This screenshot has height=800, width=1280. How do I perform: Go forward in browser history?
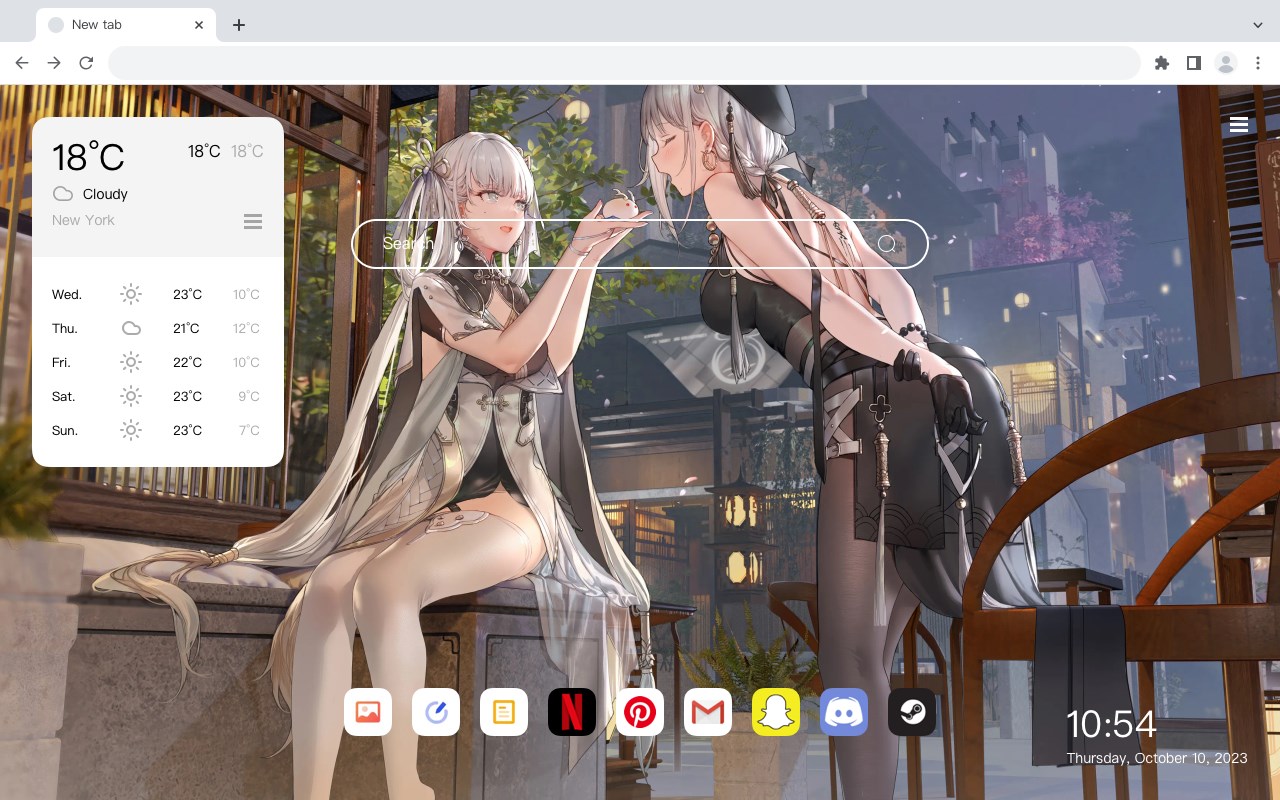click(54, 63)
